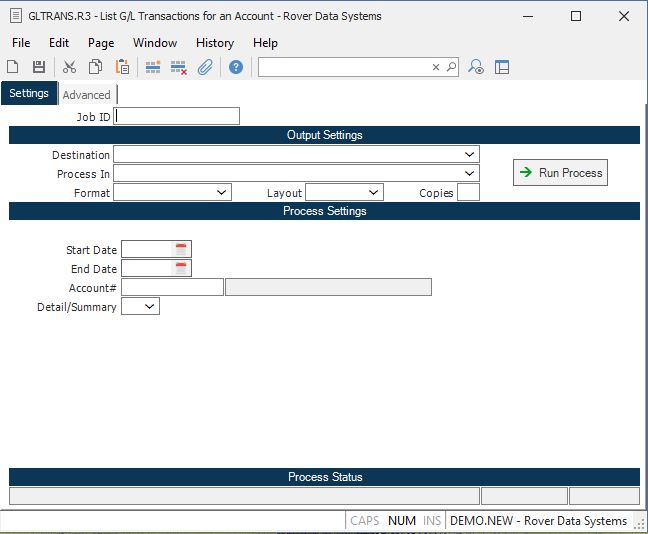Open help with the question mark icon
648x534 pixels.
coord(236,67)
